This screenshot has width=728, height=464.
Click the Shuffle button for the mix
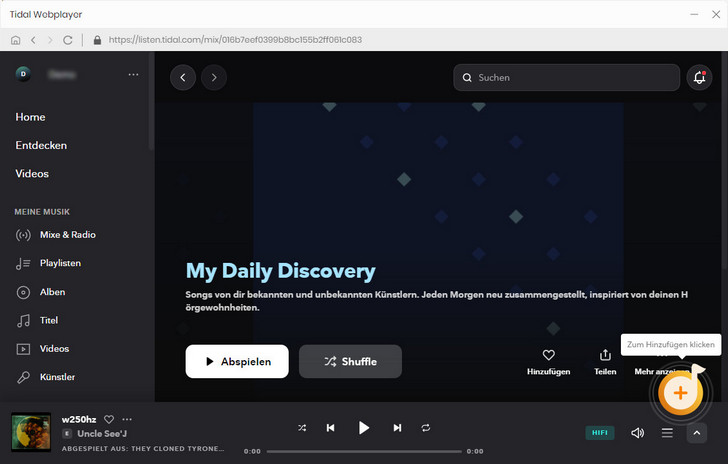351,361
